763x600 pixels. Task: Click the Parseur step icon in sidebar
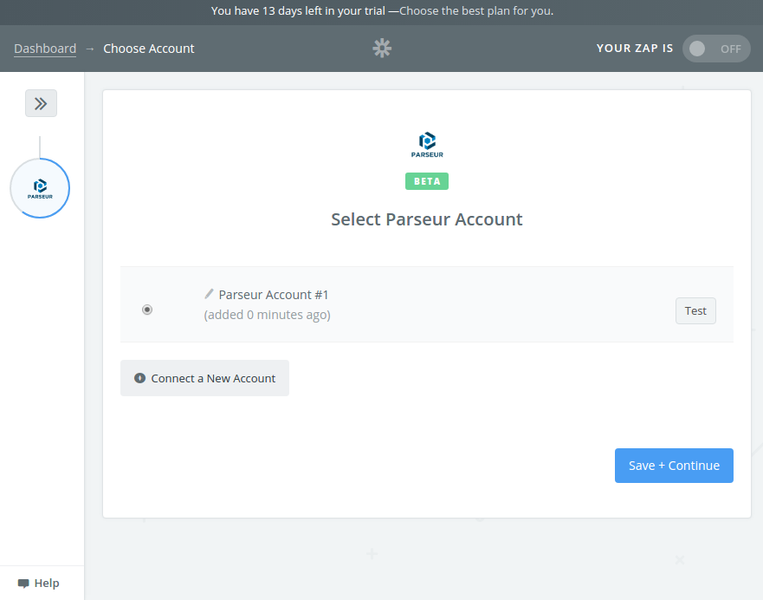click(x=40, y=188)
